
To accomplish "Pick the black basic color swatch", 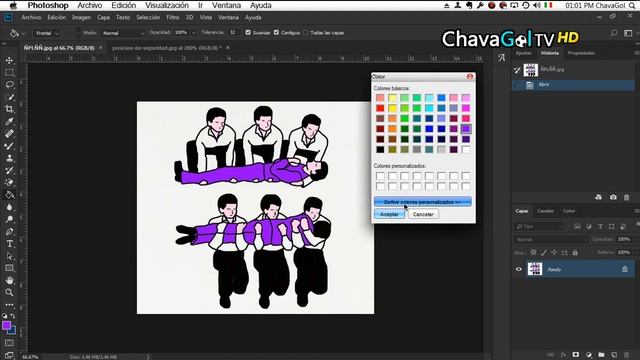I will [380, 150].
